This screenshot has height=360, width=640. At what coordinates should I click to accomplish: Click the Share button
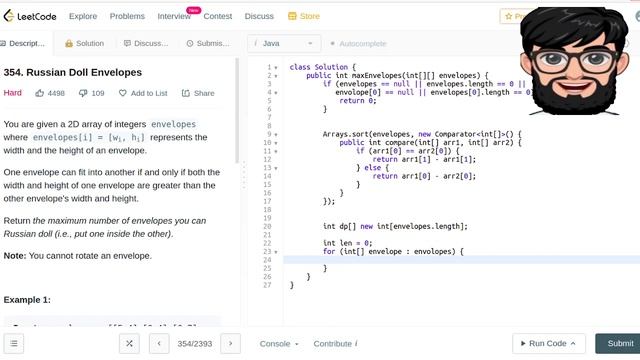pyautogui.click(x=198, y=93)
